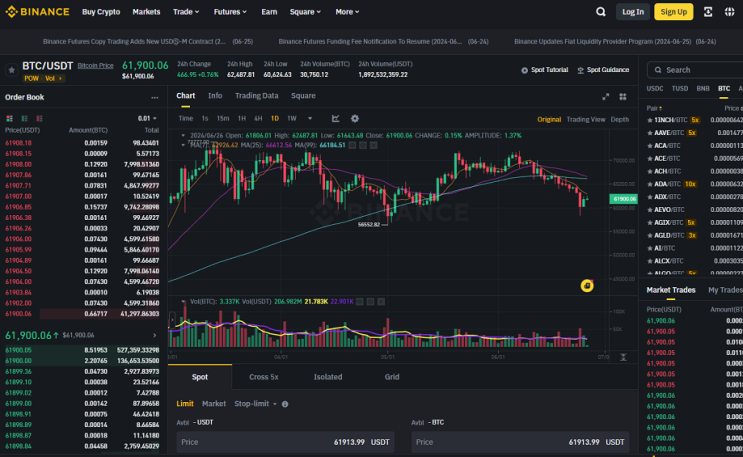
Task: Expand the Trade menu dropdown
Action: tap(186, 12)
